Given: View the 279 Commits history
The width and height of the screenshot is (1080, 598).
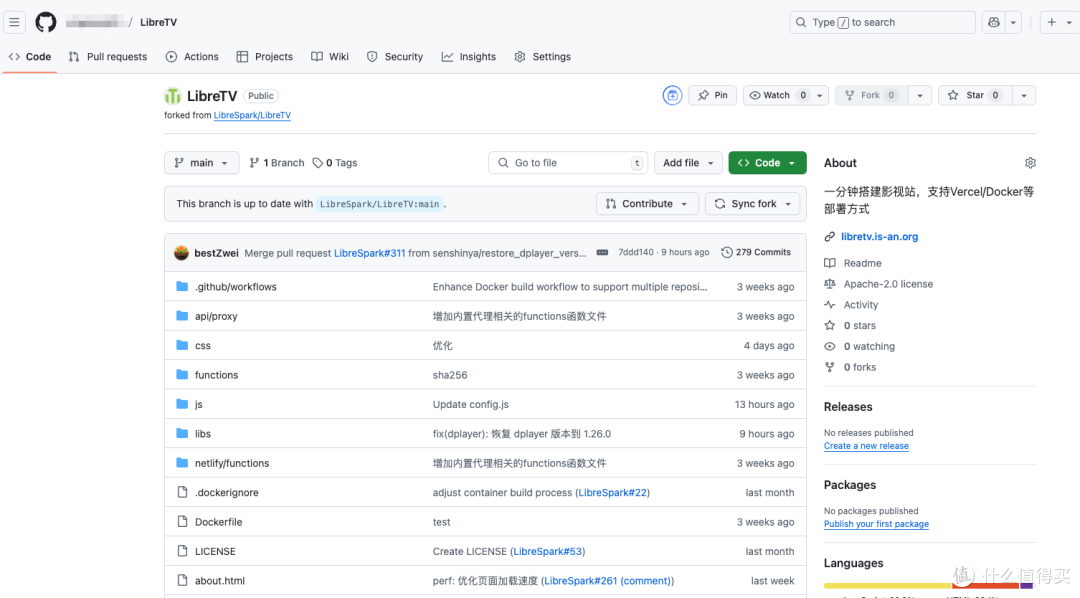Looking at the screenshot, I should coord(756,252).
